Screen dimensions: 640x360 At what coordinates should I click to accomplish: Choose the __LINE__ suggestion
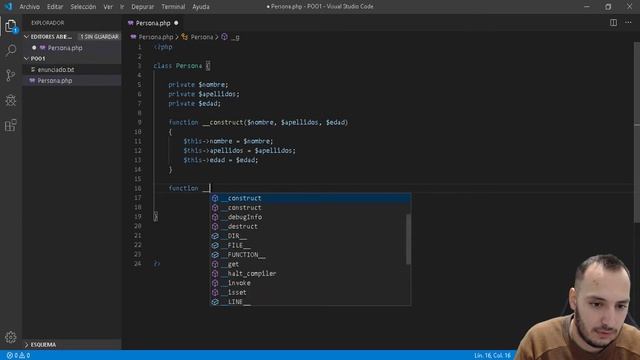(x=310, y=301)
